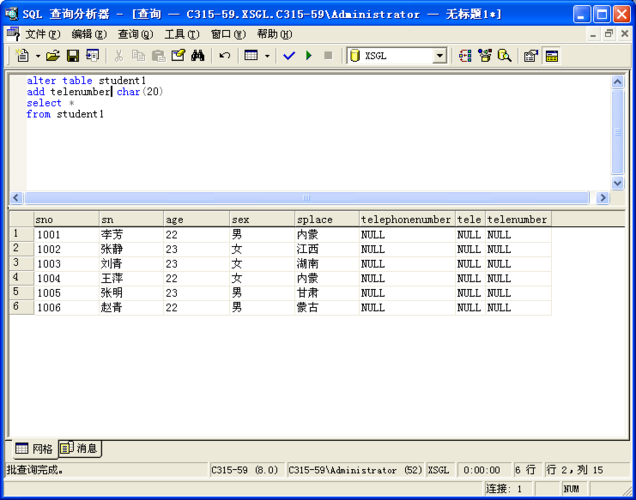Image resolution: width=636 pixels, height=500 pixels.
Task: Click the editor horizontal scroll left arrow
Action: click(16, 197)
